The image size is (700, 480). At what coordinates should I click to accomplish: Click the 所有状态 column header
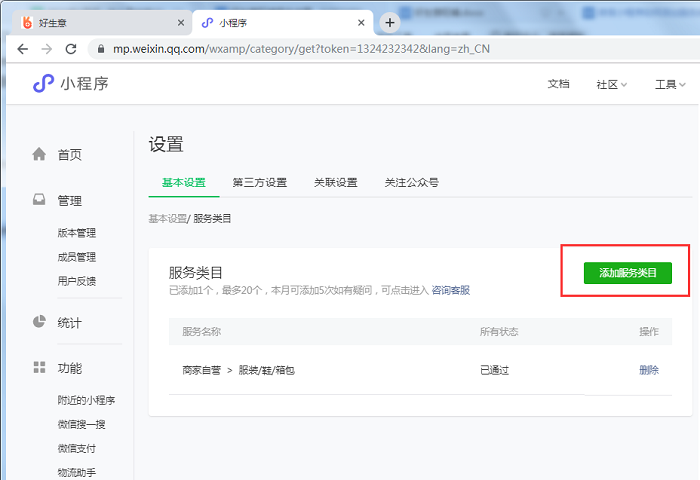[499, 331]
